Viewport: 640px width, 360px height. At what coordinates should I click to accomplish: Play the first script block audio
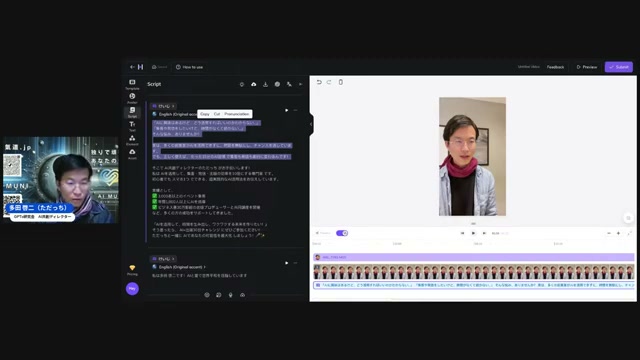click(x=287, y=110)
